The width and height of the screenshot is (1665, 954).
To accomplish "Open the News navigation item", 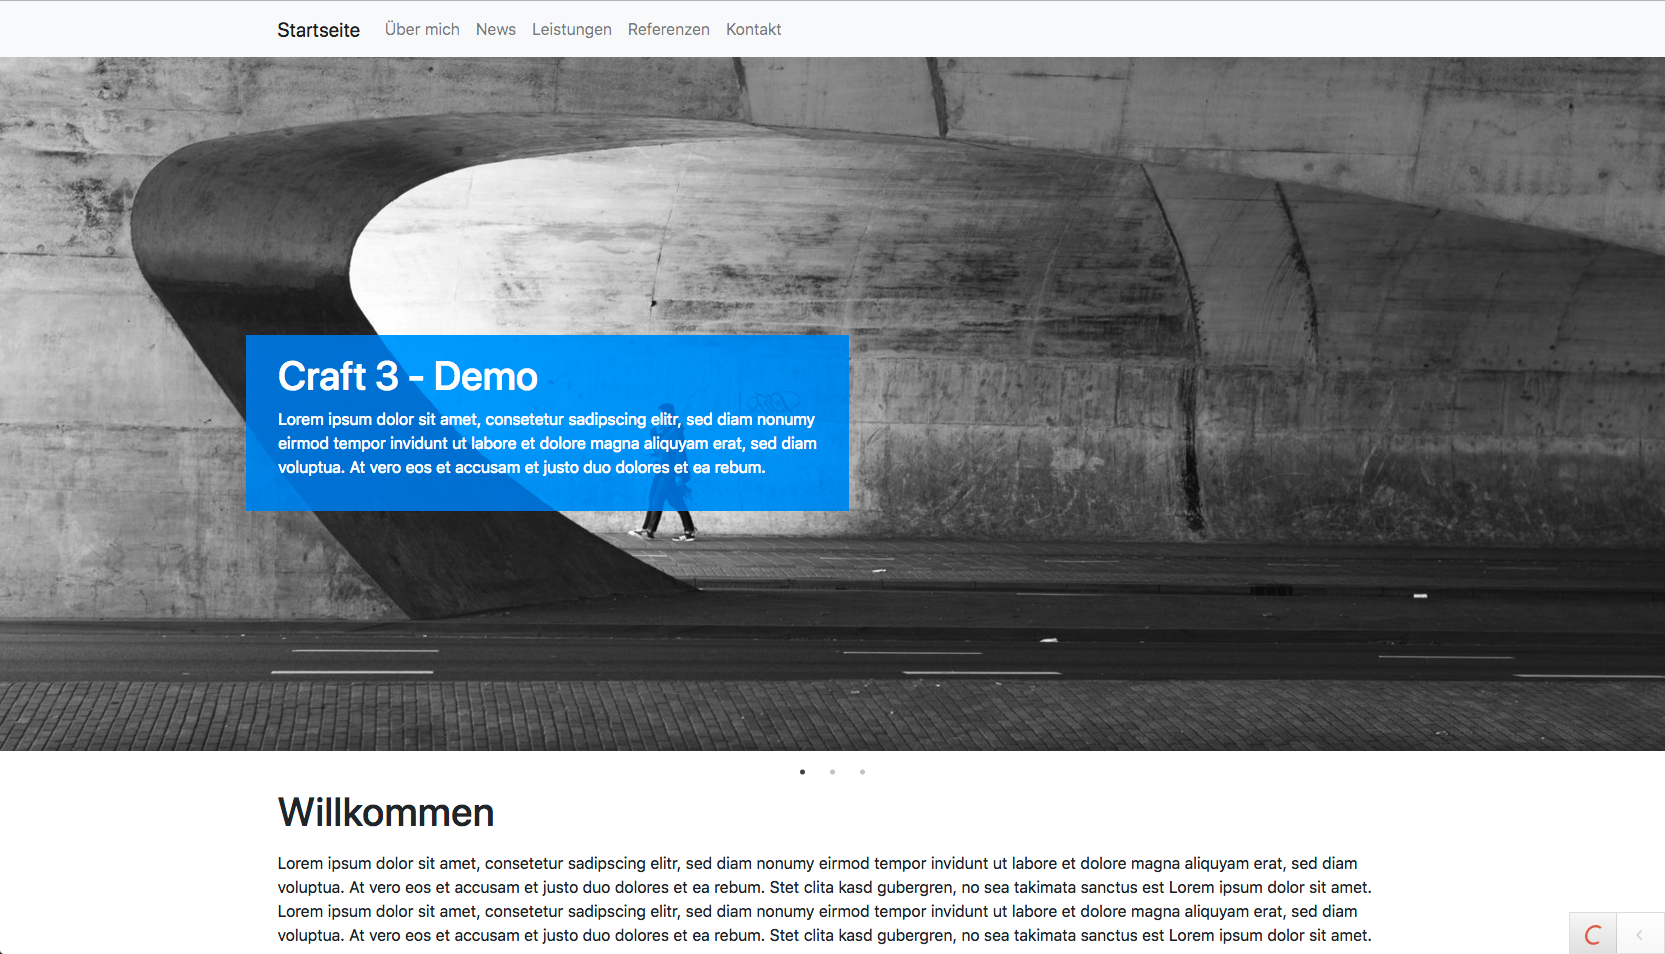I will 496,30.
